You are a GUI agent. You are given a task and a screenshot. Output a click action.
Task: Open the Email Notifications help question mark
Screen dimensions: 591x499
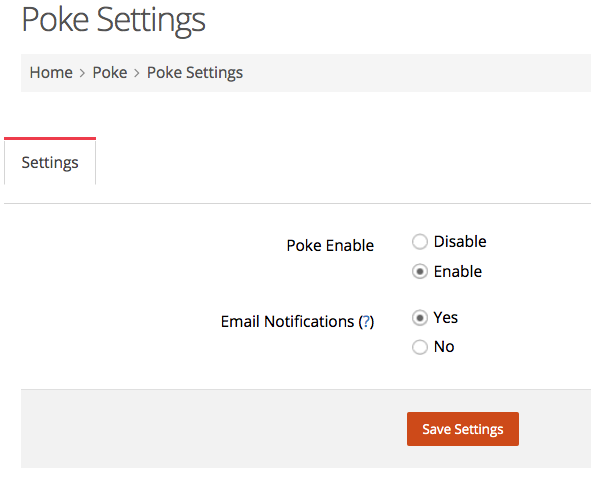click(366, 321)
